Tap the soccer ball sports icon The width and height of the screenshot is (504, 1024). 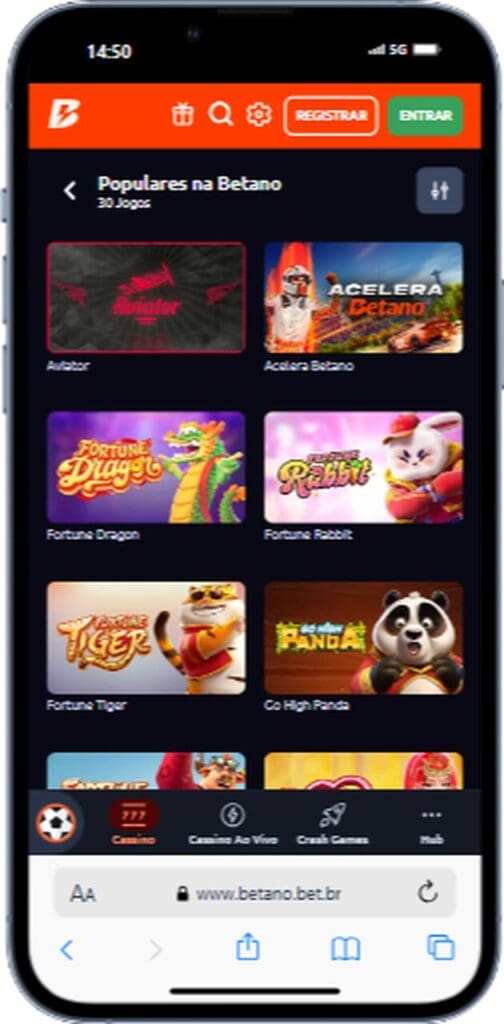click(x=56, y=824)
